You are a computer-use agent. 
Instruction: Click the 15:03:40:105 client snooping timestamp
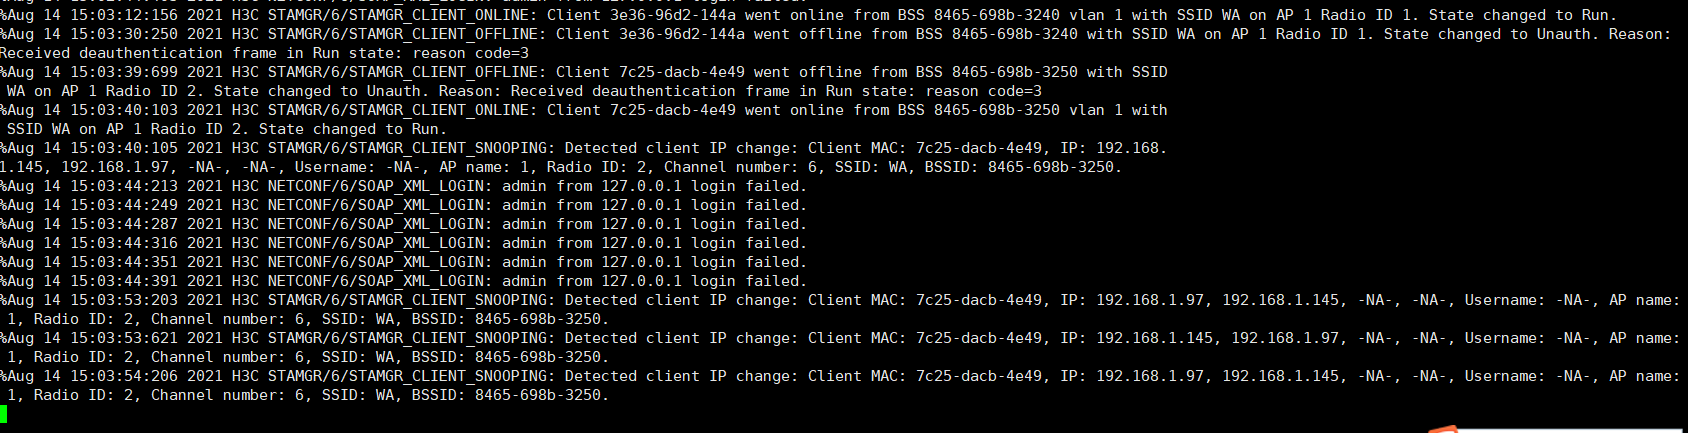124,148
